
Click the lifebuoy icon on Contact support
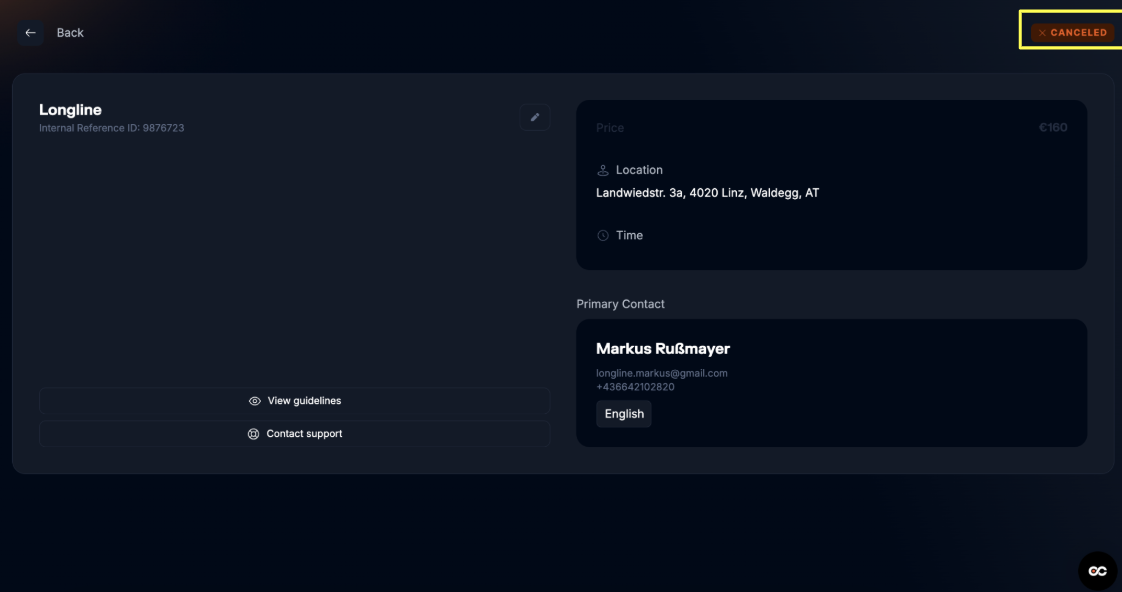253,434
